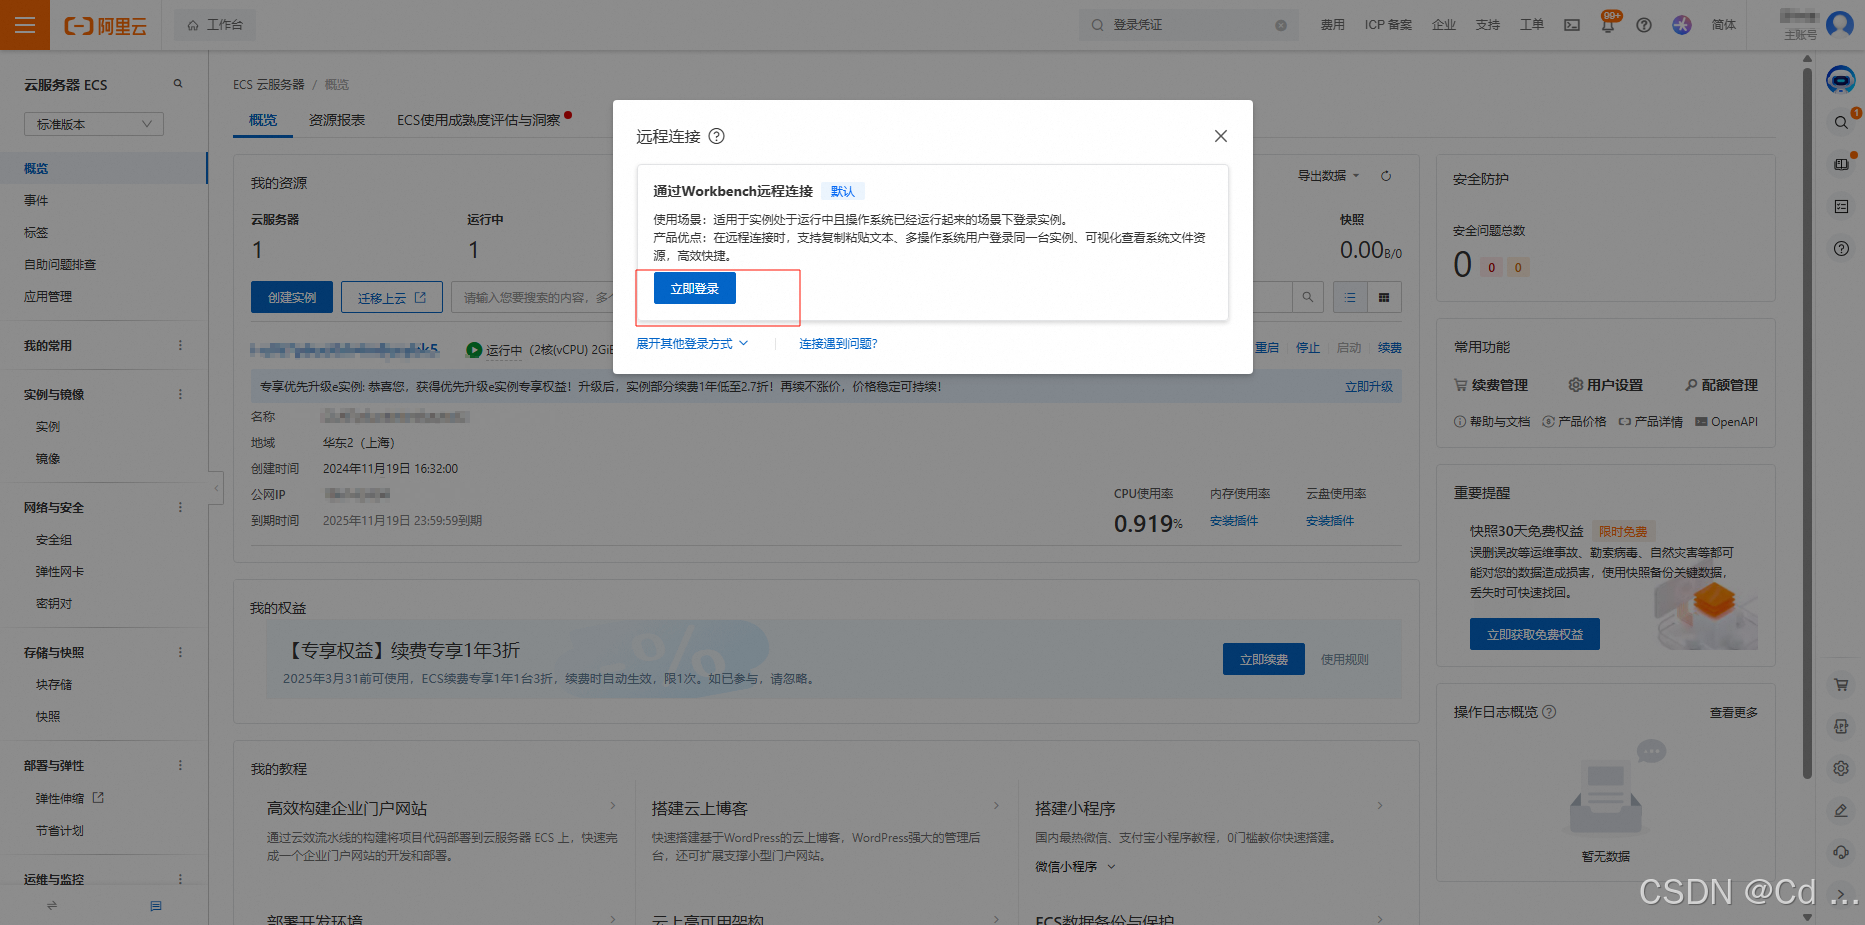Switch to list view
1865x925 pixels.
1350,297
